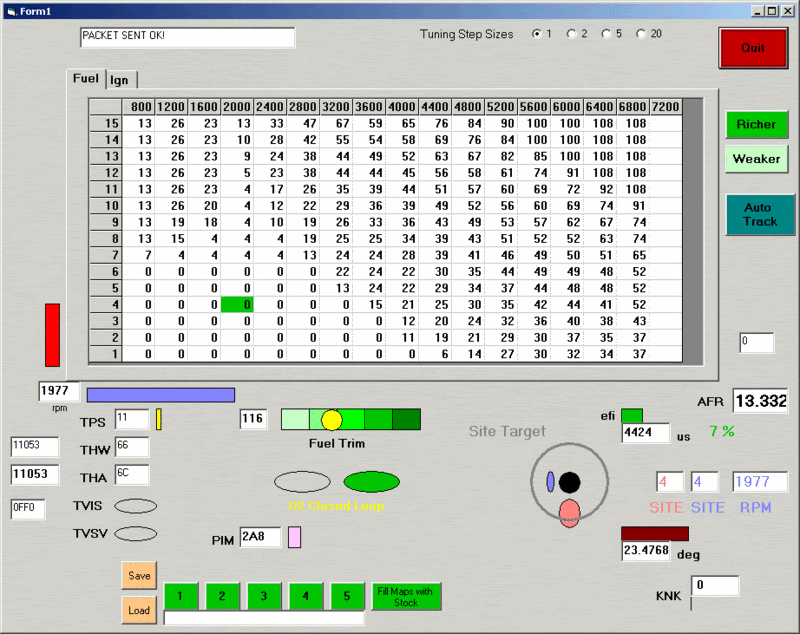
Task: Click the Richer button
Action: (756, 124)
